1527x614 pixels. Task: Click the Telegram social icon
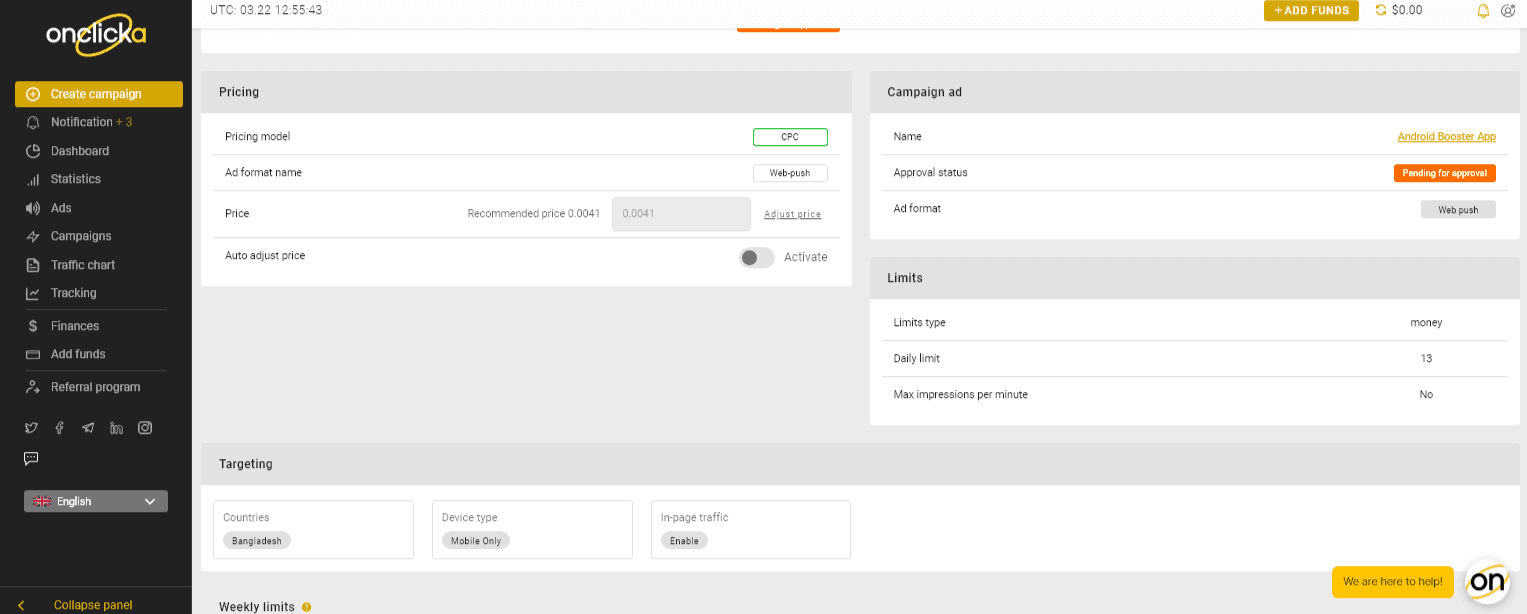click(88, 428)
